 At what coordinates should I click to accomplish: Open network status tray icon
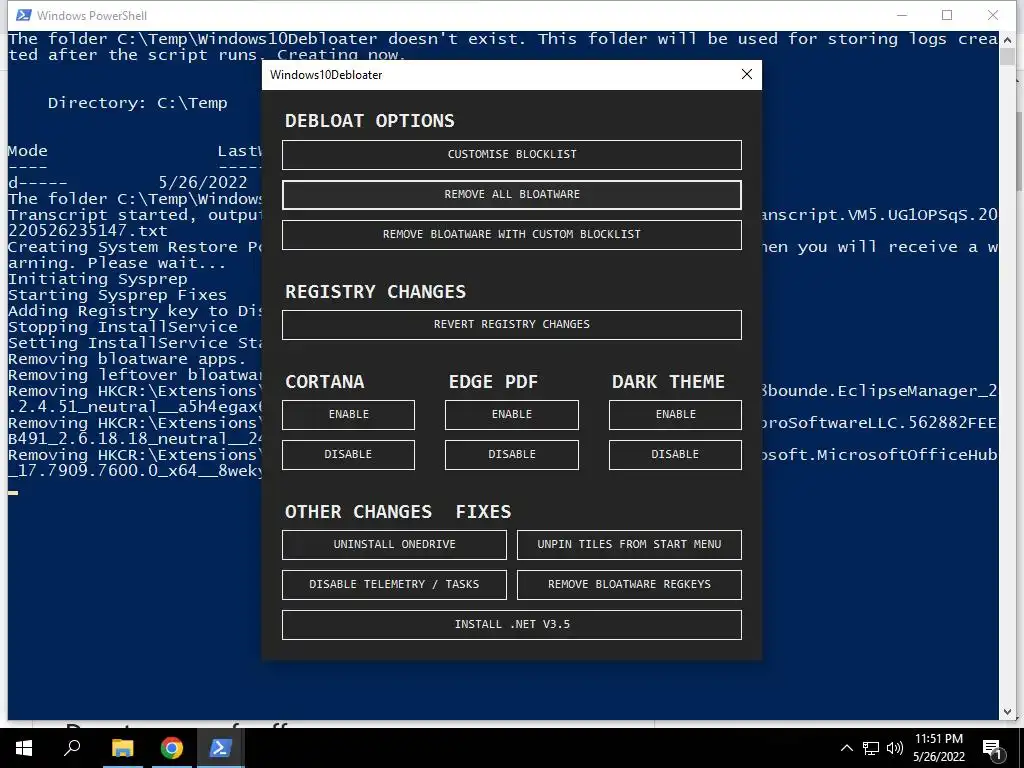click(x=871, y=748)
